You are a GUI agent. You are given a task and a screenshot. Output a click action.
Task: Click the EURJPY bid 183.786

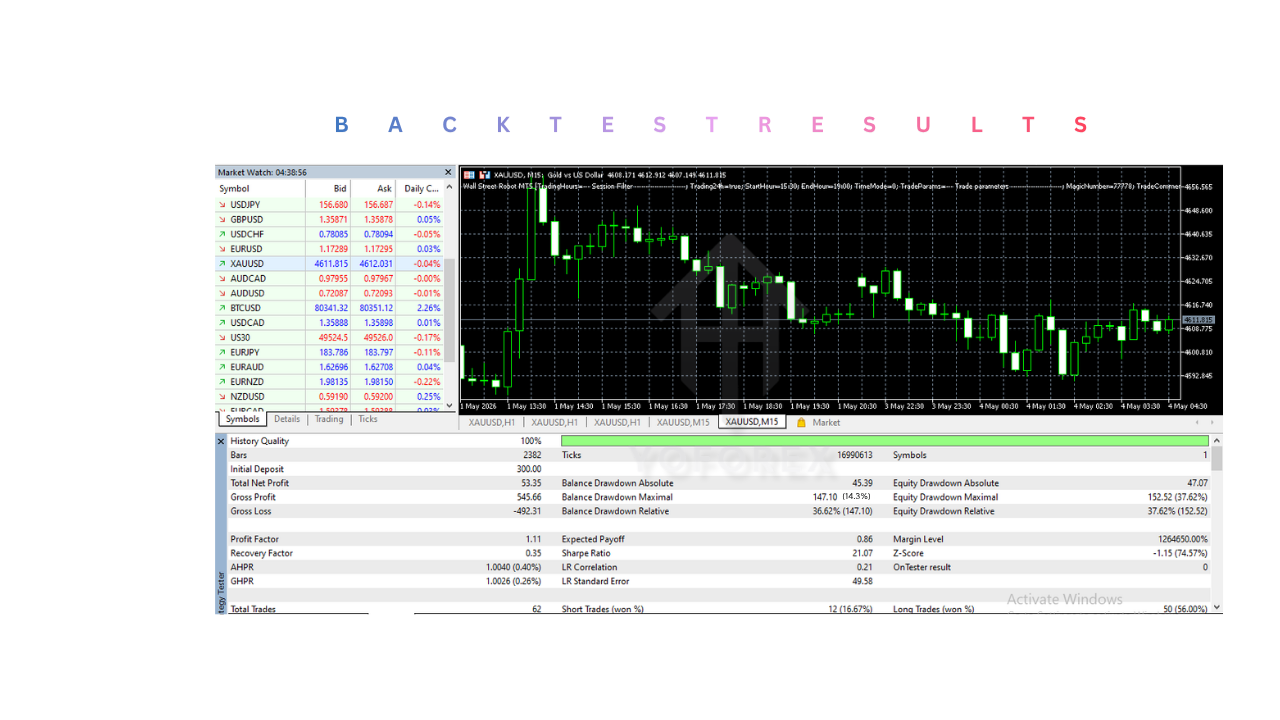click(x=334, y=353)
